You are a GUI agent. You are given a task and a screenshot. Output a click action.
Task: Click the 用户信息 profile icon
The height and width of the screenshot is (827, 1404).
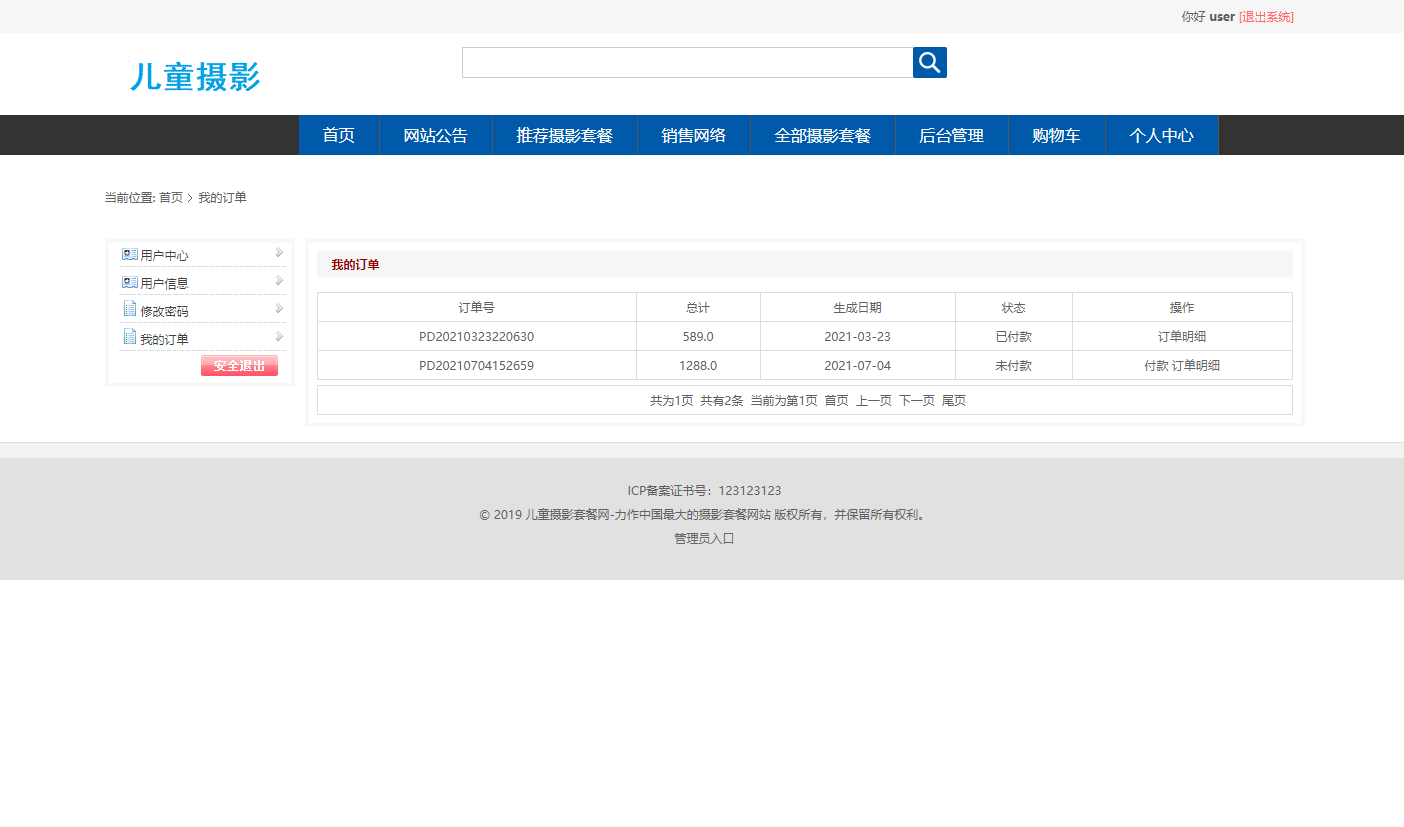pos(130,282)
